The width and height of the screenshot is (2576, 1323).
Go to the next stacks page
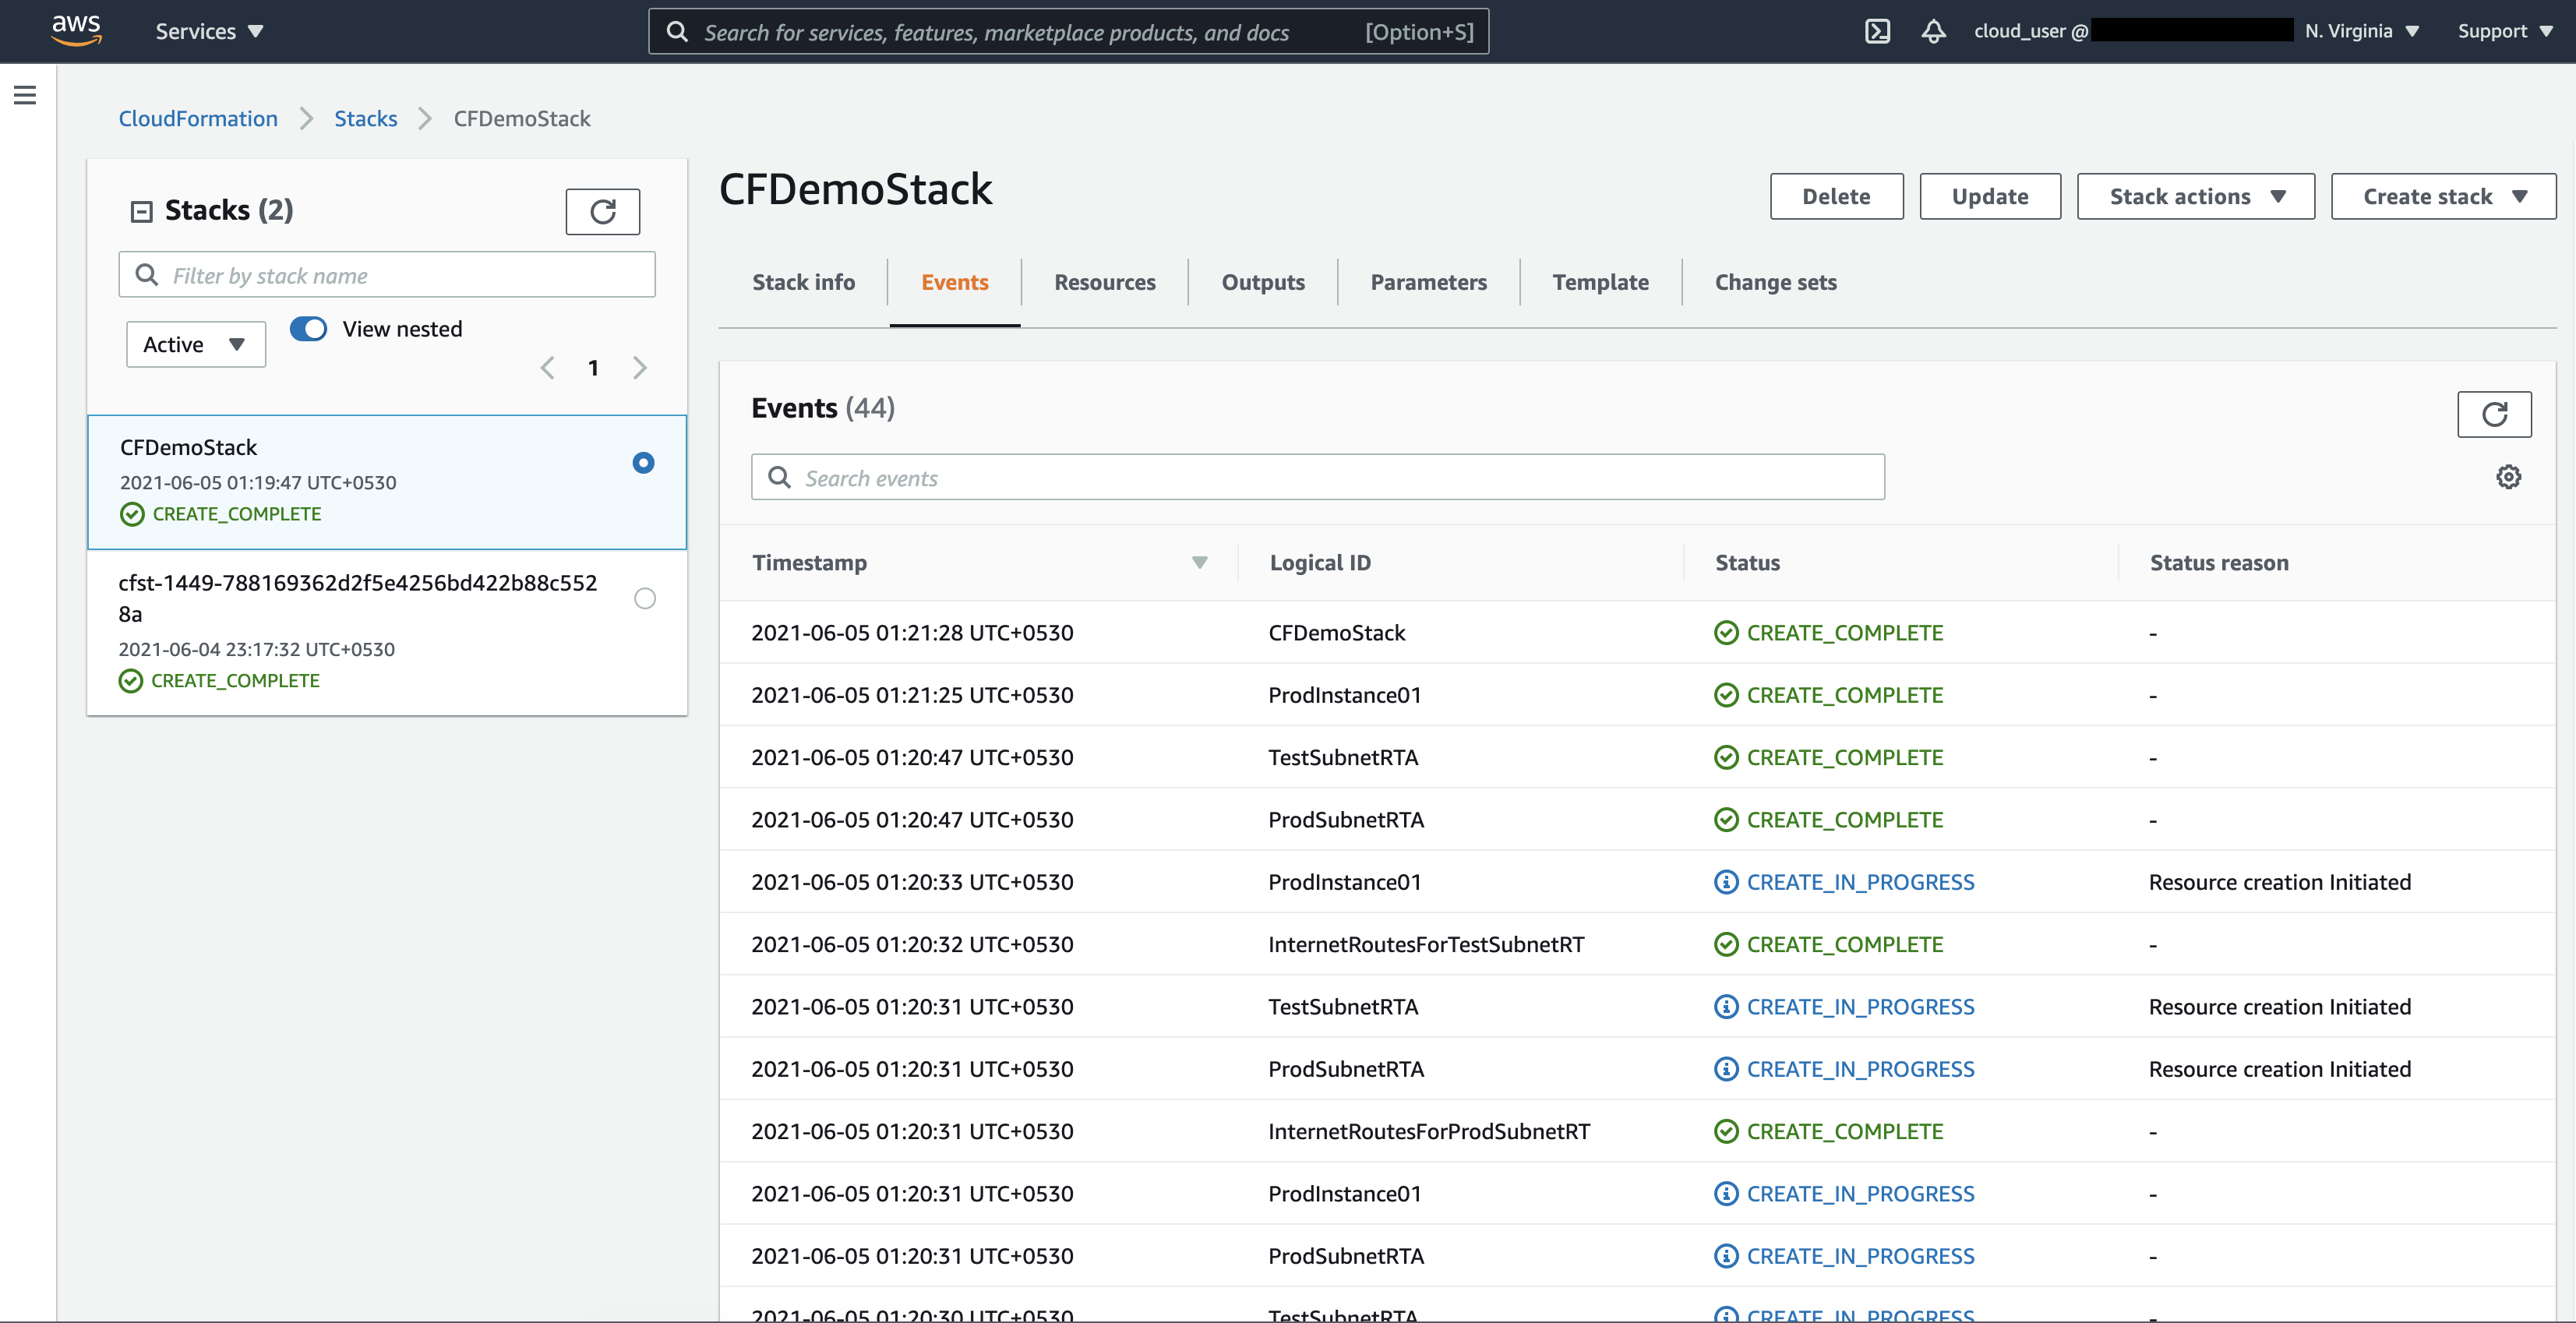click(640, 368)
